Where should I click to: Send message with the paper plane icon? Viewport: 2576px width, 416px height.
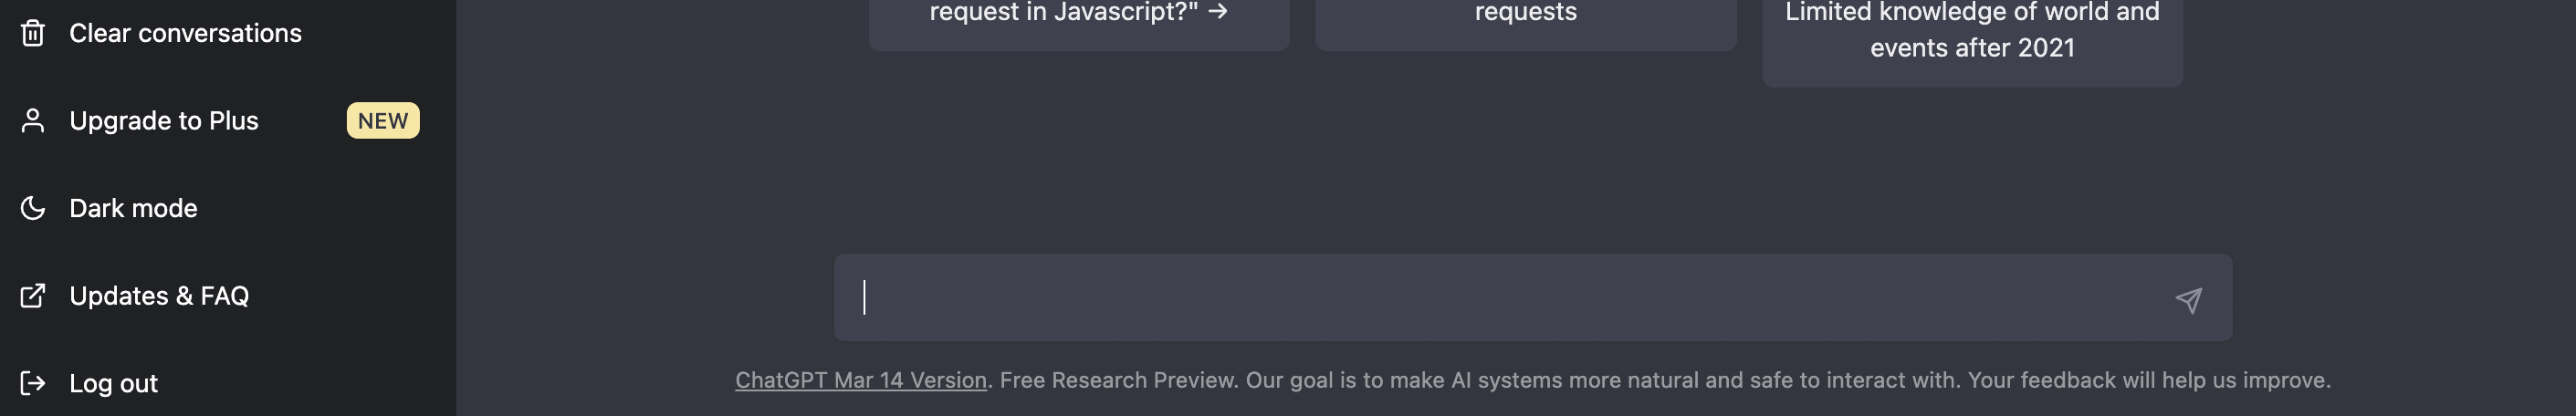tap(2188, 300)
